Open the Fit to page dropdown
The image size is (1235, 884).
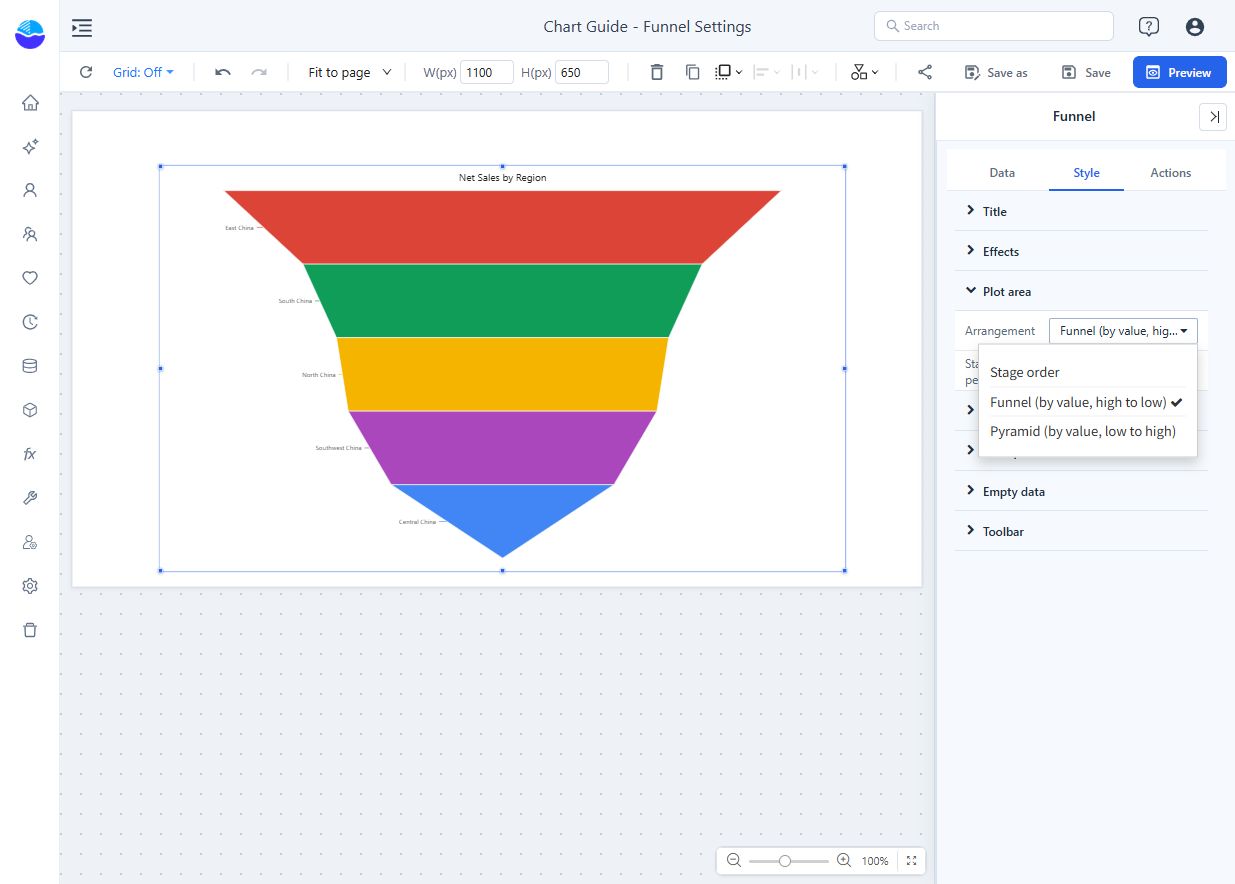point(350,72)
